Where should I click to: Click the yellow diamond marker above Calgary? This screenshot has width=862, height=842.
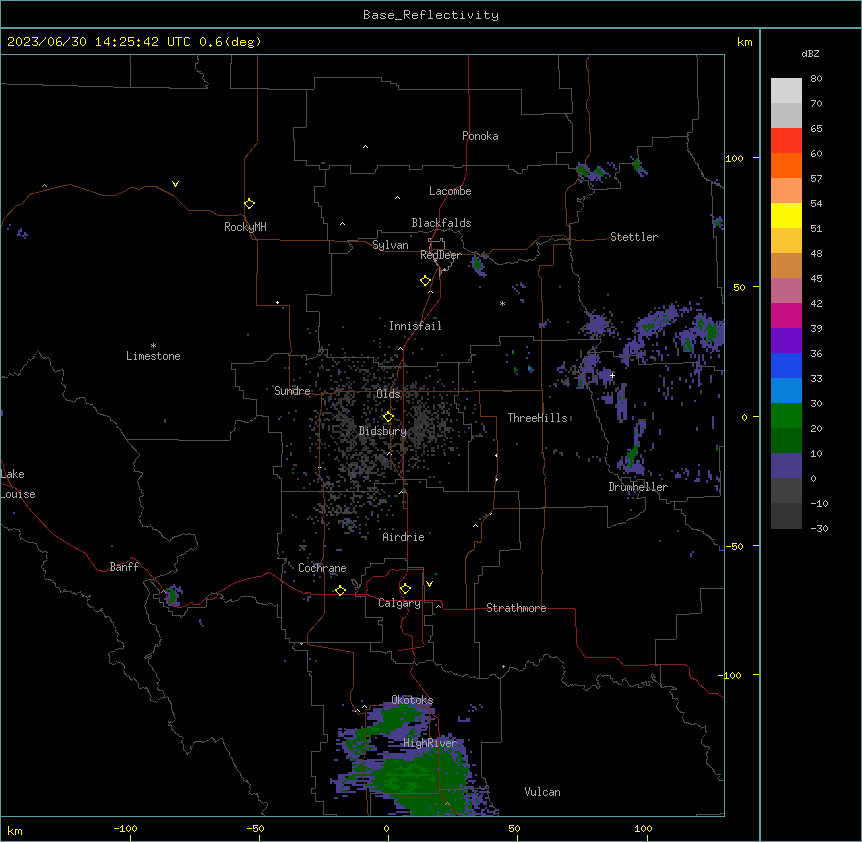click(x=405, y=589)
